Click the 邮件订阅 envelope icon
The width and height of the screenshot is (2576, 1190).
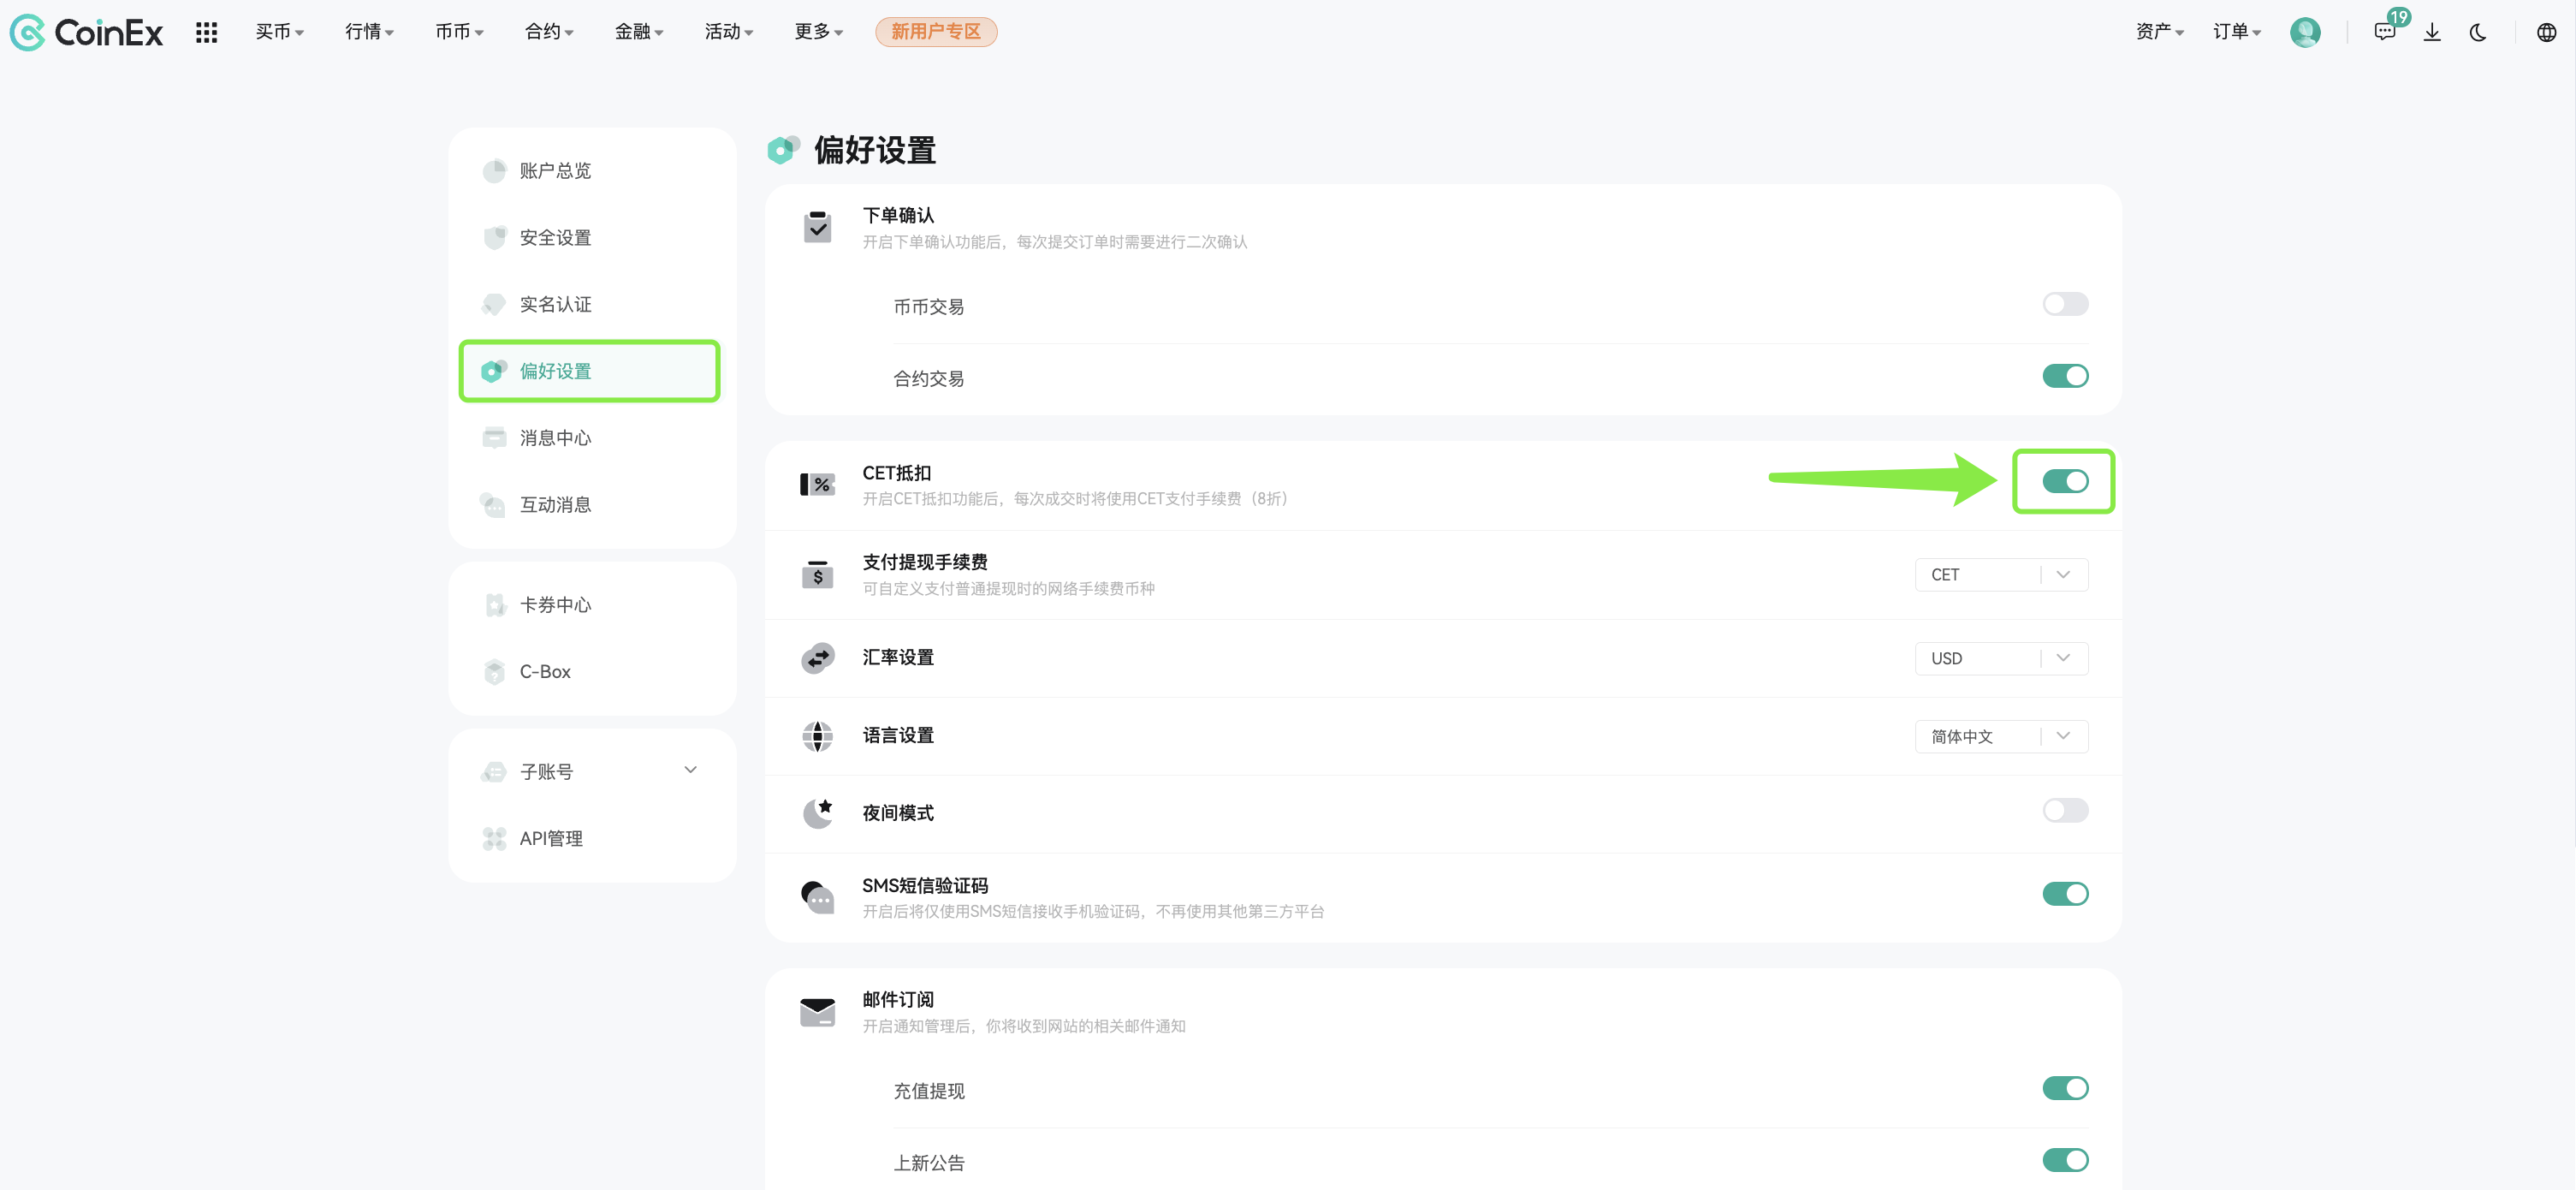pyautogui.click(x=817, y=1012)
